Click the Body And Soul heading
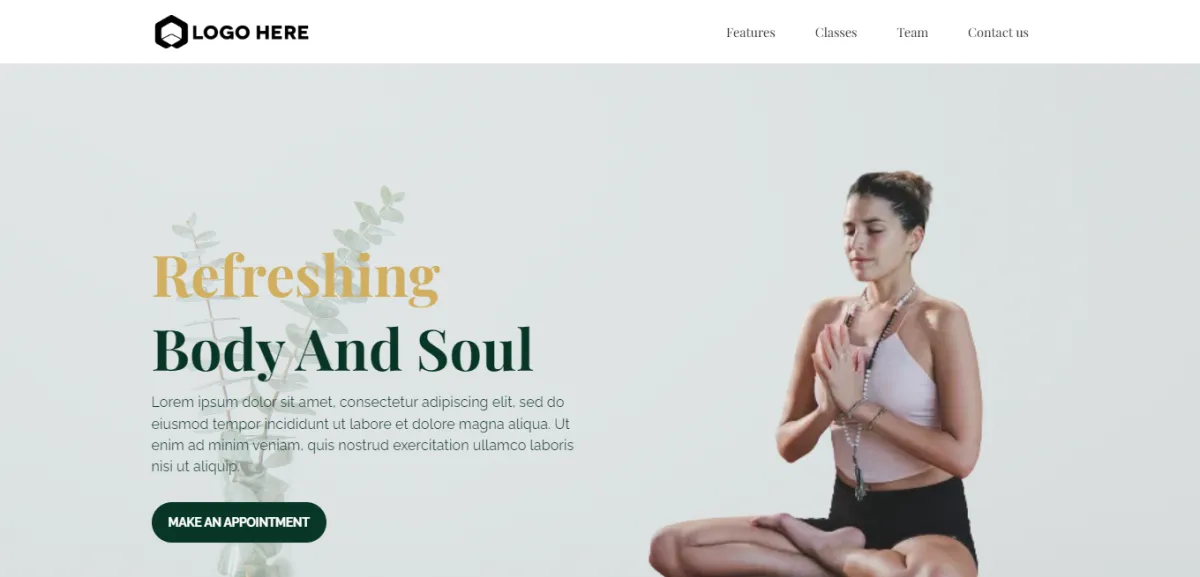Image resolution: width=1200 pixels, height=577 pixels. (x=343, y=350)
